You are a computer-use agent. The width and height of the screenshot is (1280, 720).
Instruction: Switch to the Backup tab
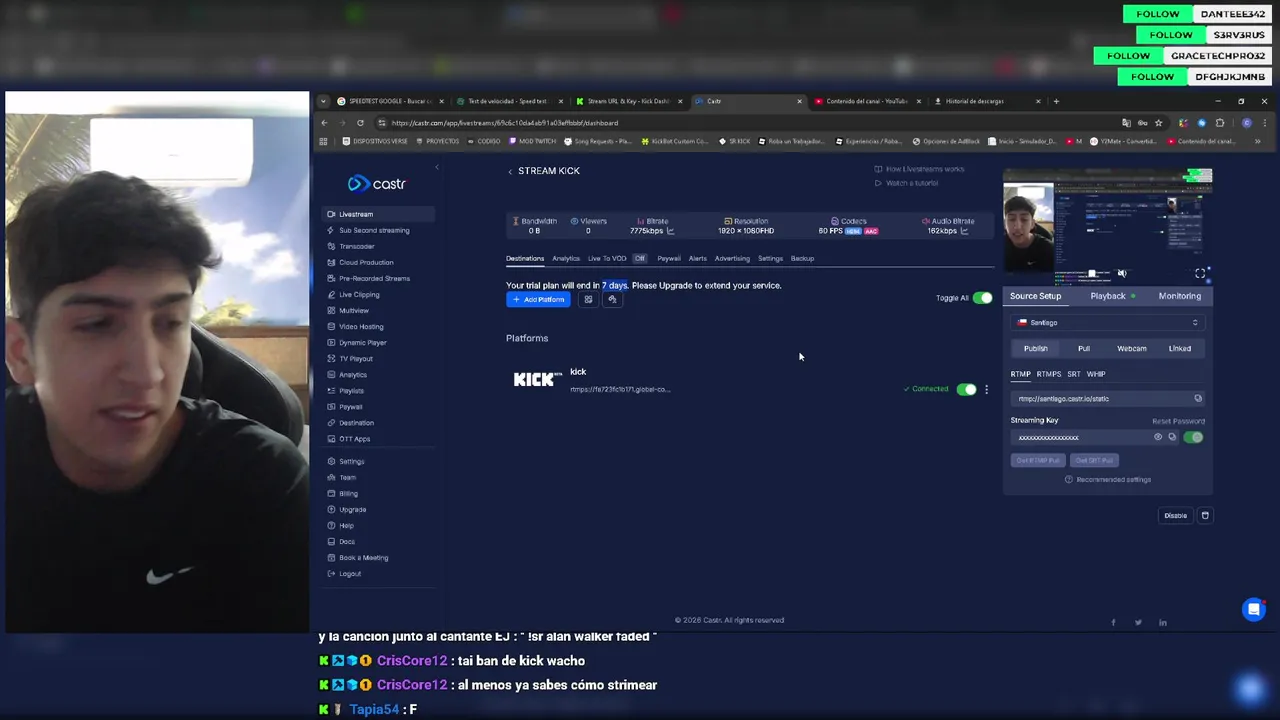tap(802, 258)
